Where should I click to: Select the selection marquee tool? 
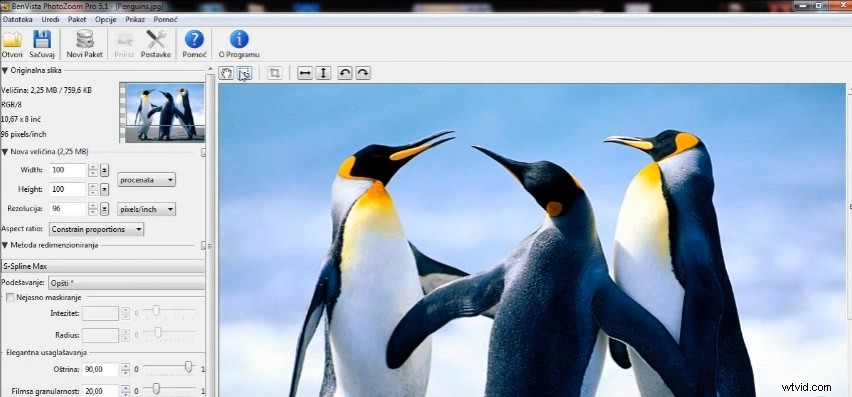(245, 73)
